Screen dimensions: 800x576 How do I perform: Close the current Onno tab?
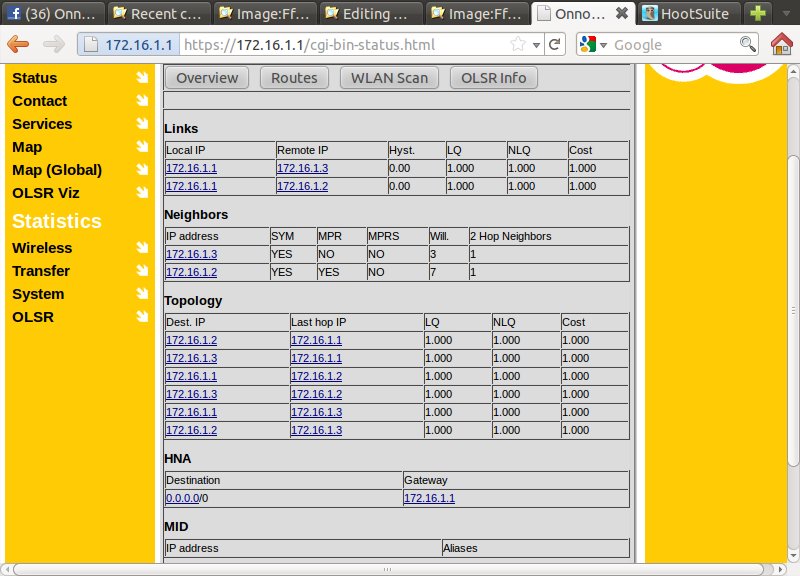pos(621,14)
